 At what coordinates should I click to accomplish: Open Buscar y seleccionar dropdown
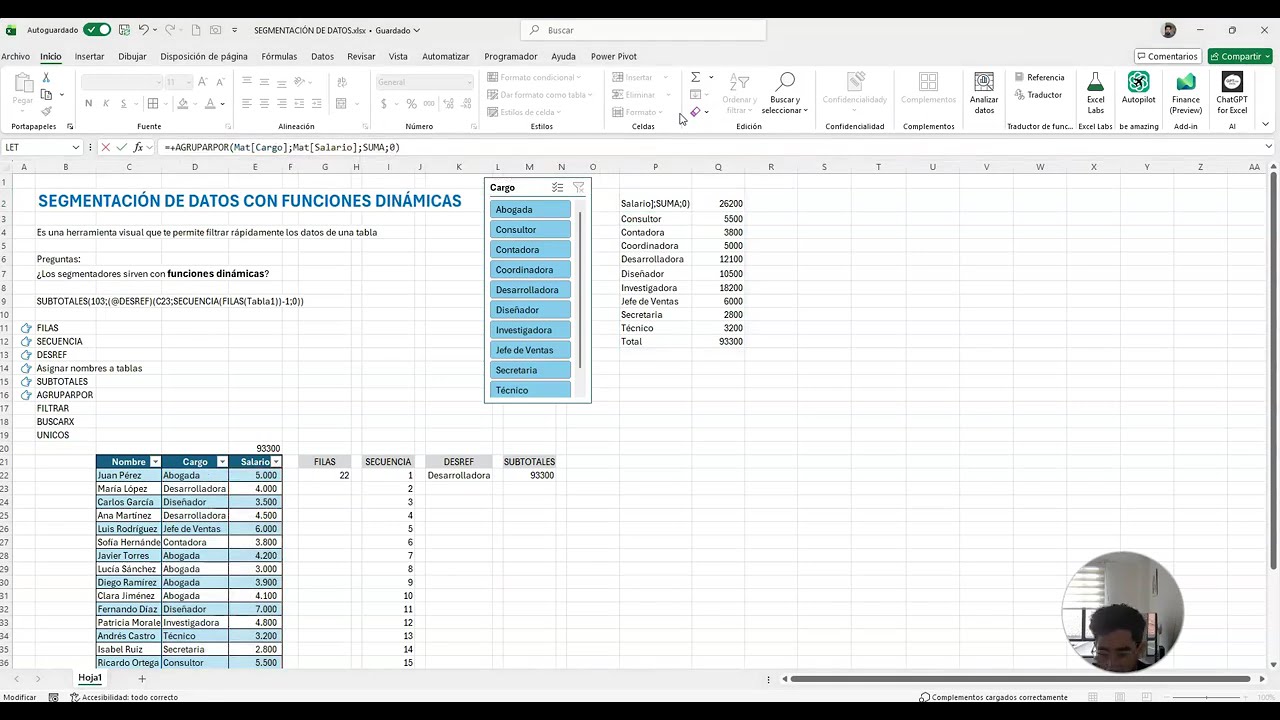[x=785, y=92]
